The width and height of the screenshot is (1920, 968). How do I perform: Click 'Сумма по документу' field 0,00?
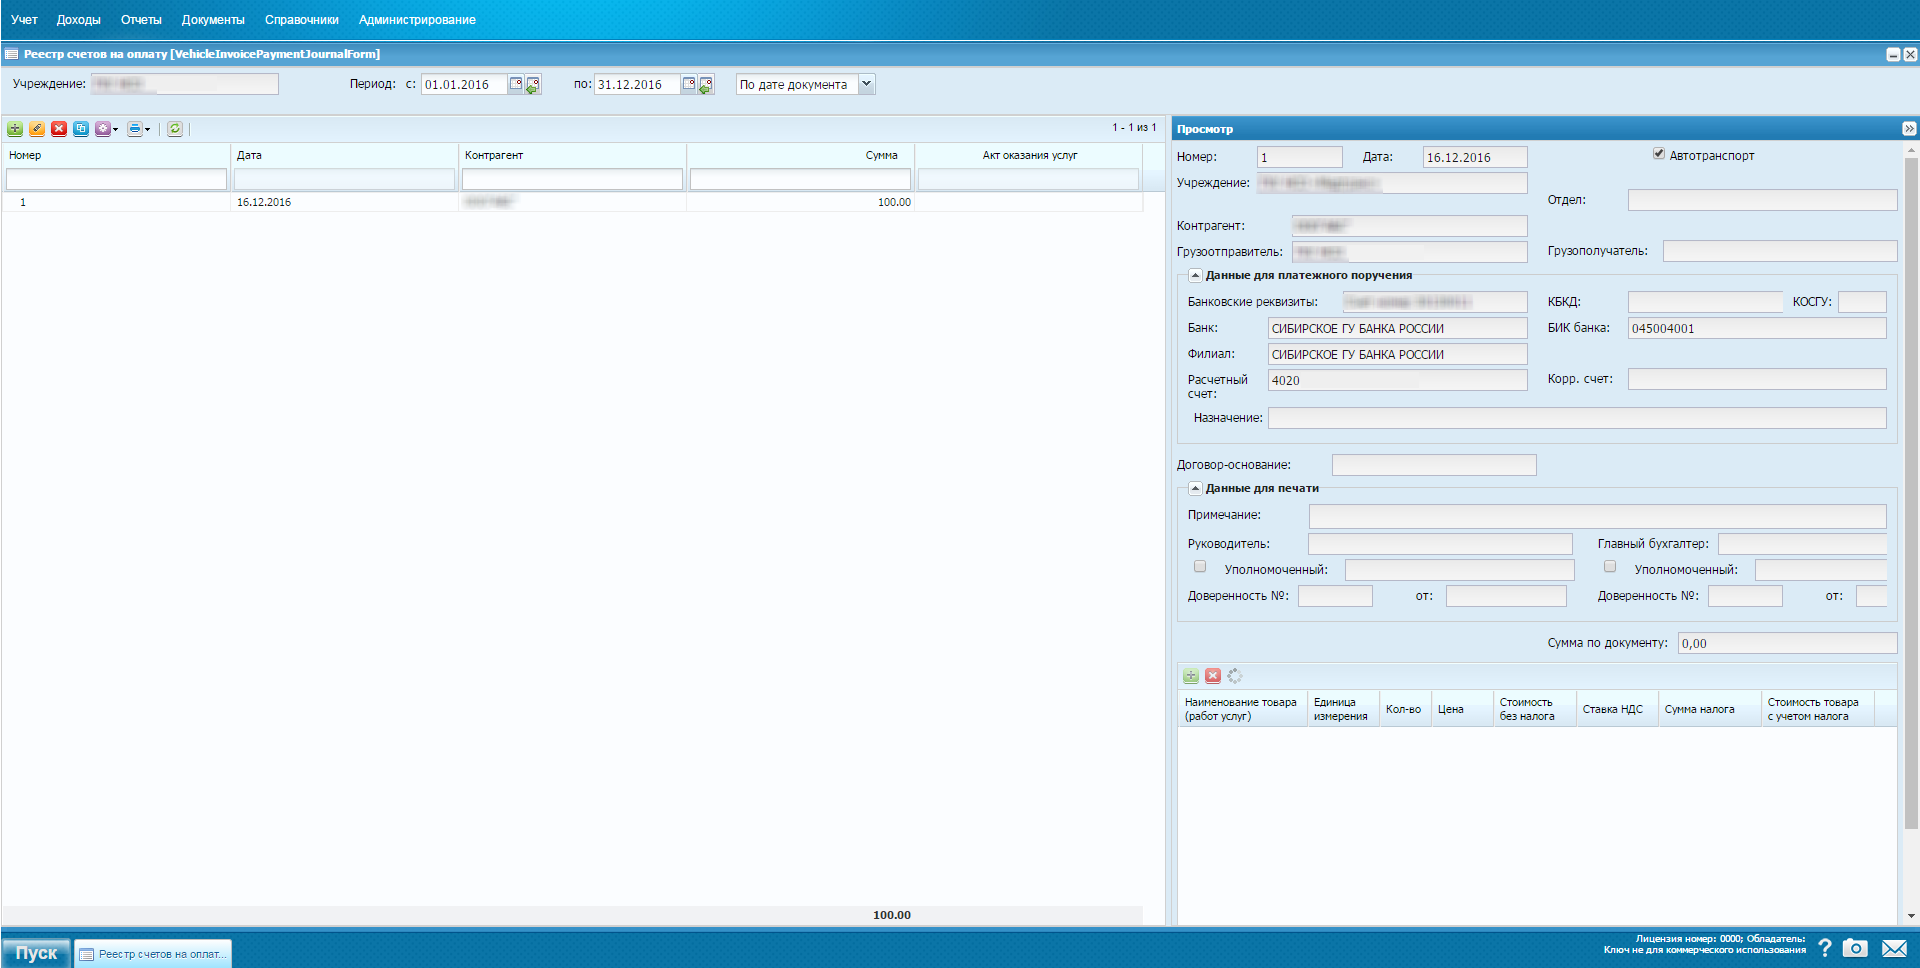pyautogui.click(x=1787, y=643)
